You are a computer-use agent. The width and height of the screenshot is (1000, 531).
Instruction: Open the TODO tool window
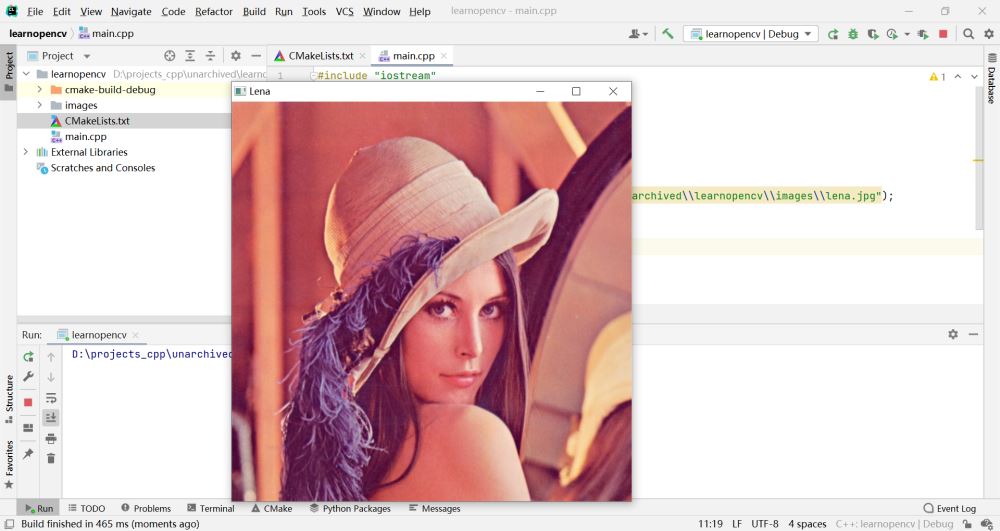(x=87, y=508)
